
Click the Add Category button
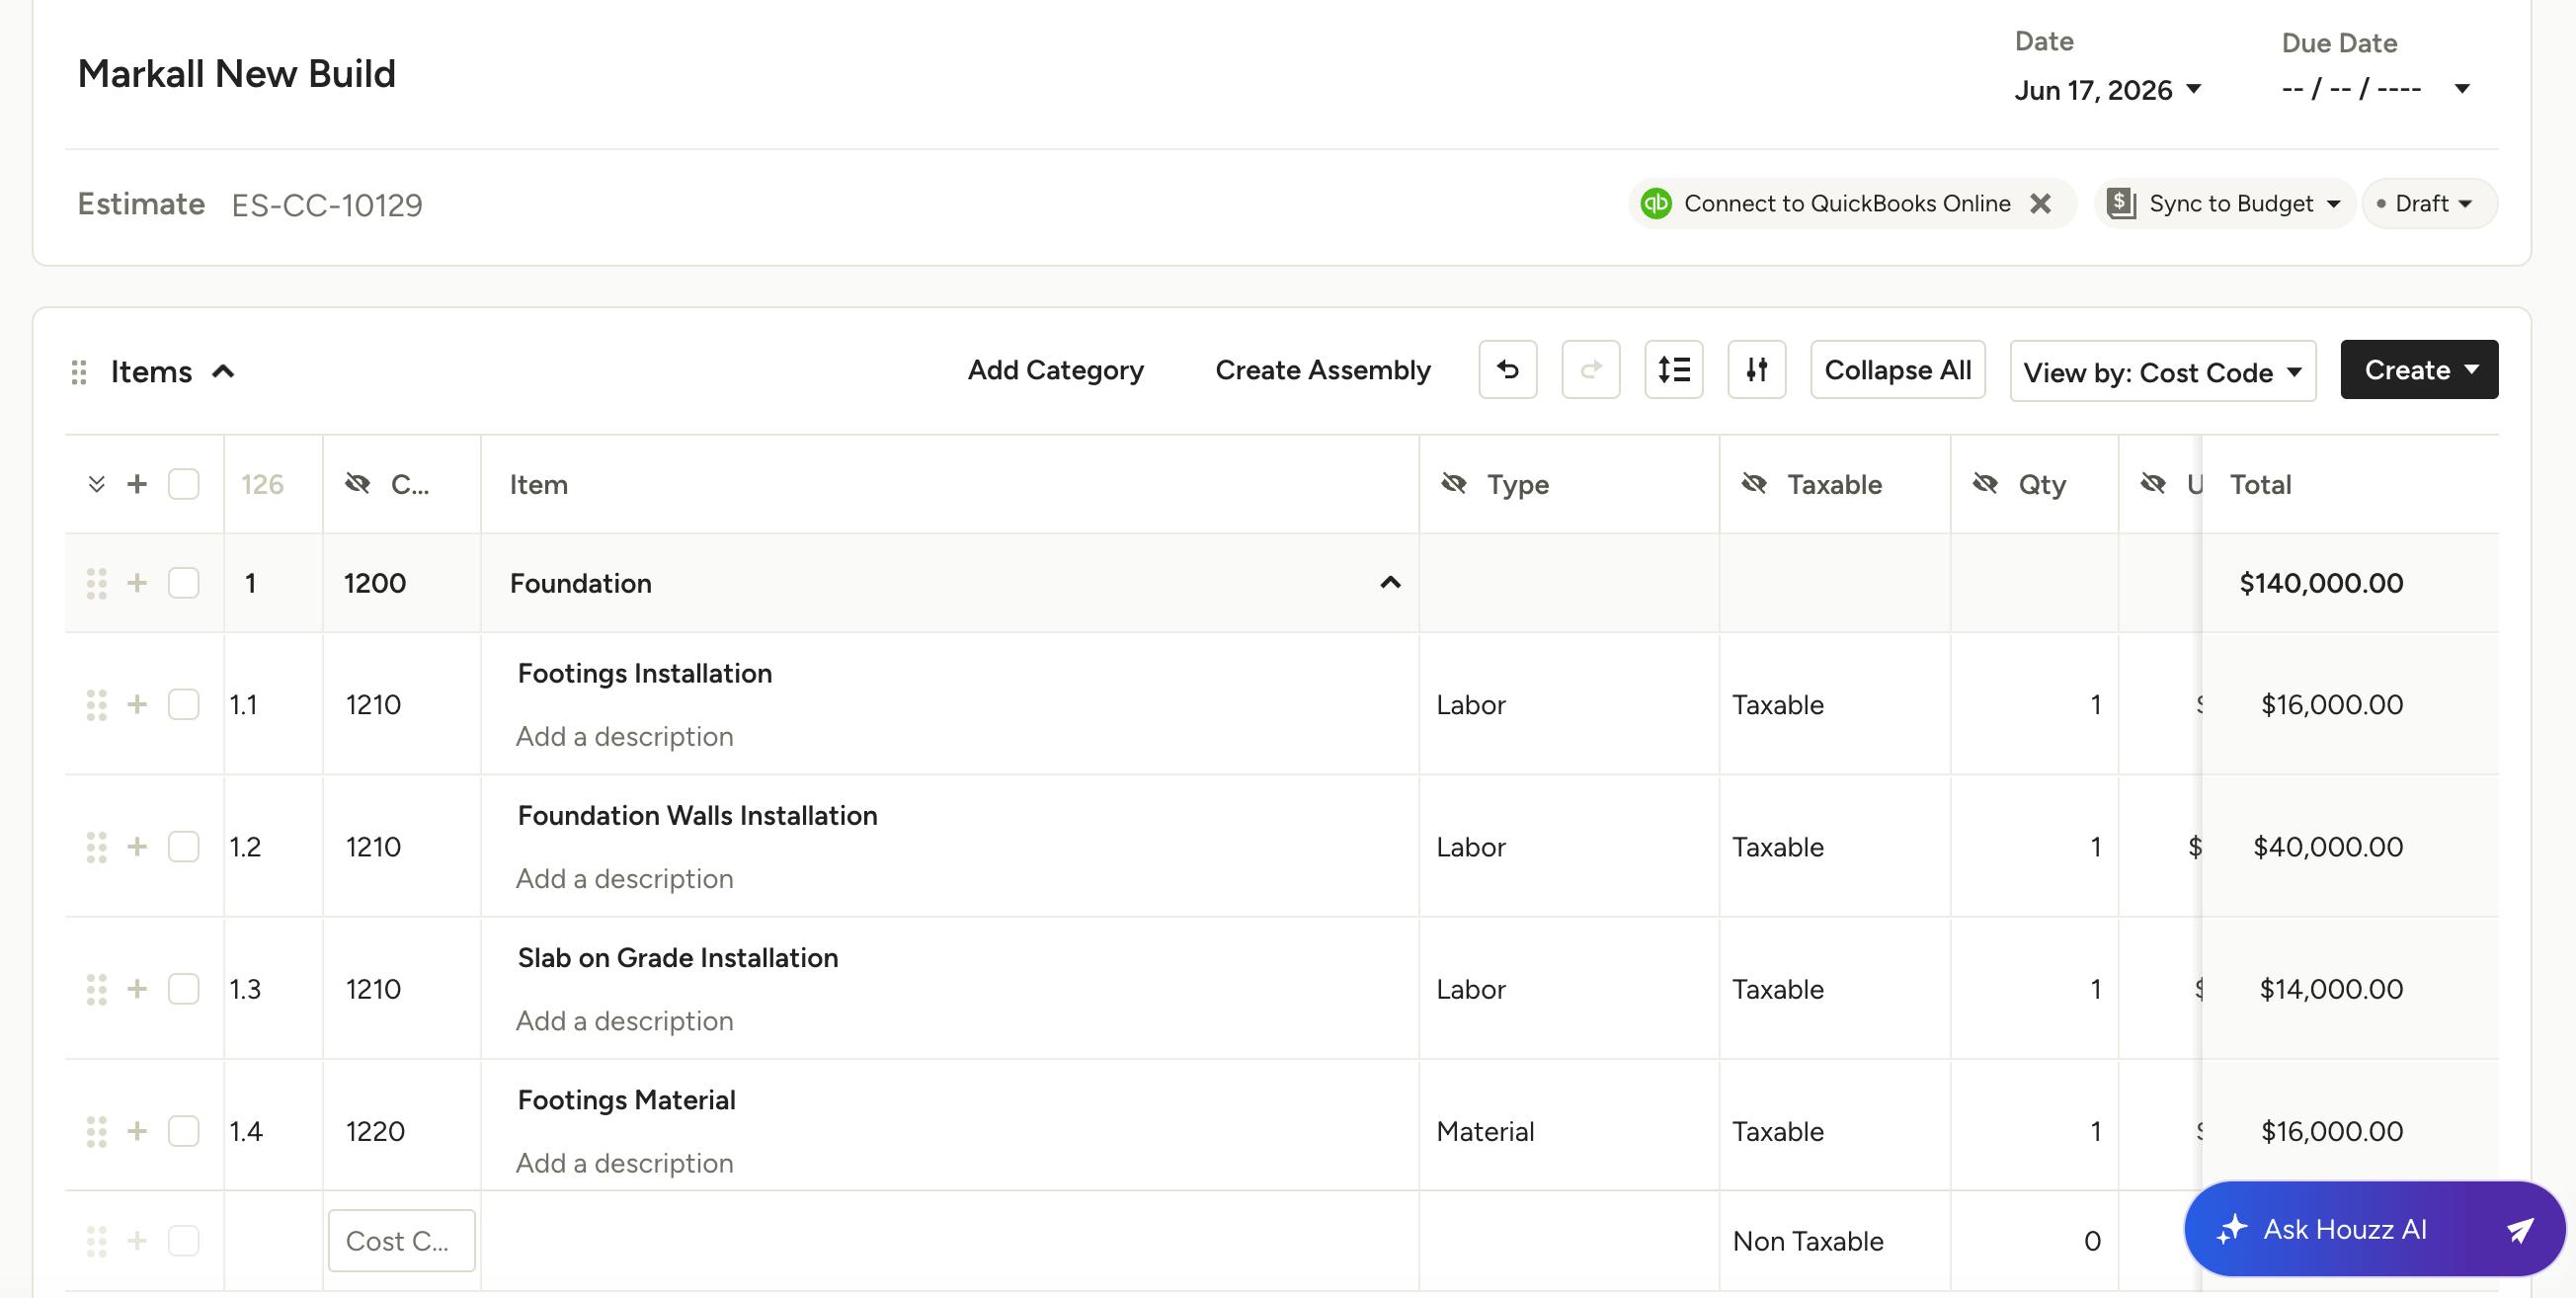[x=1055, y=370]
